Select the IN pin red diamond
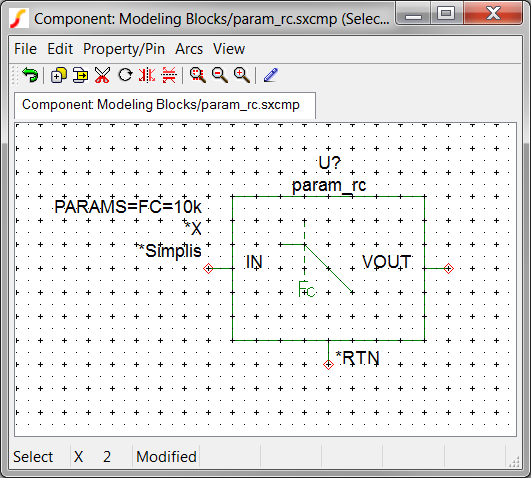Viewport: 531px width, 478px height. click(x=208, y=268)
